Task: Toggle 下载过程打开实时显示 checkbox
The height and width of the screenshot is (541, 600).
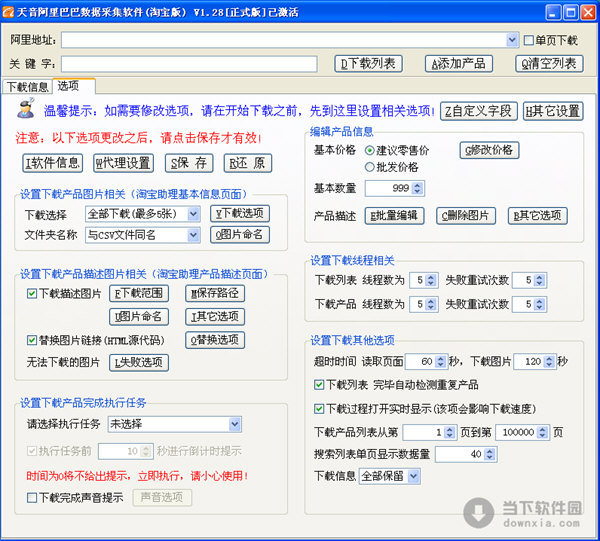Action: (x=319, y=409)
